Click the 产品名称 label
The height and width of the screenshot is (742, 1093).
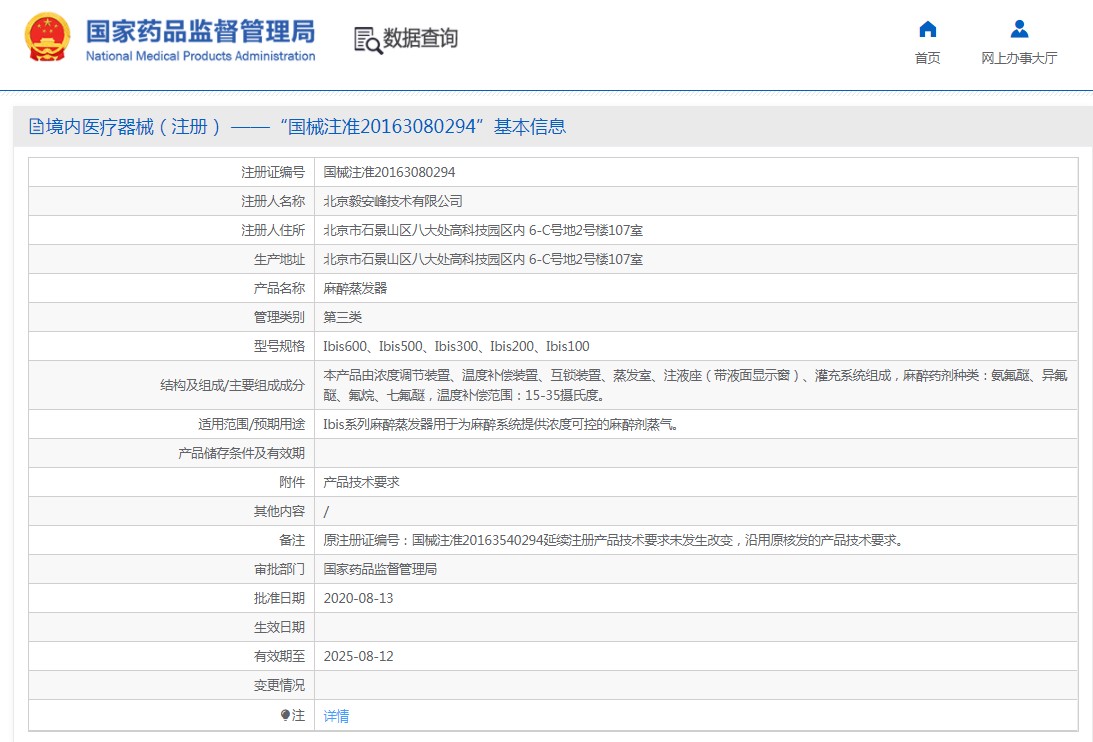(x=280, y=288)
